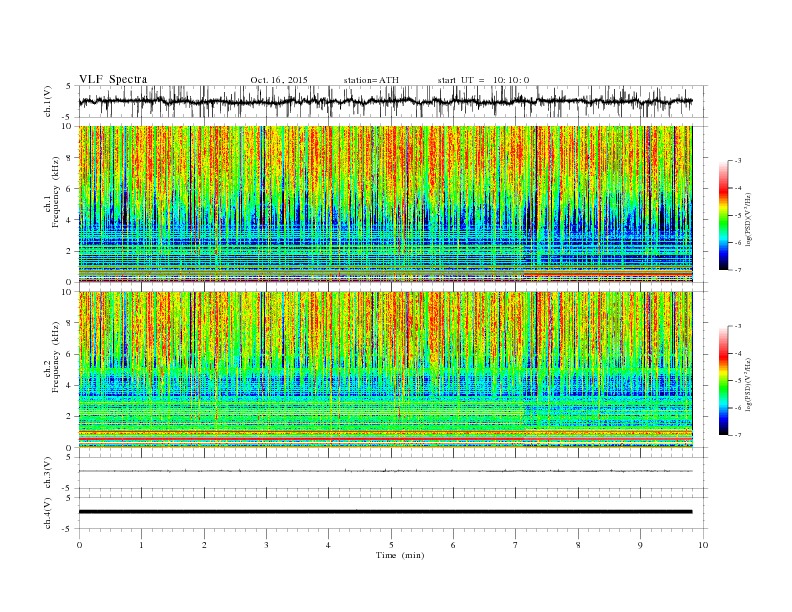
Task: Click the "2" kHz tick on the ch.1 spectrogram
Action: coord(70,251)
